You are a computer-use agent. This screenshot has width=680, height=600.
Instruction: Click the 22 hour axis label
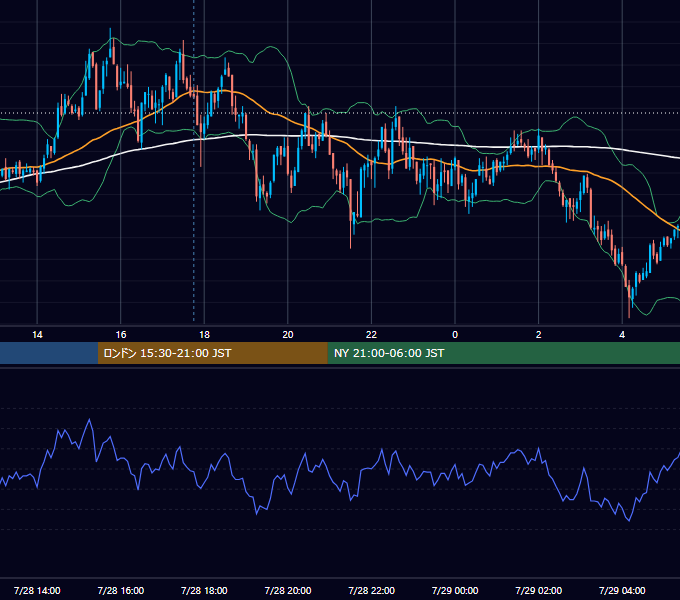[x=371, y=335]
